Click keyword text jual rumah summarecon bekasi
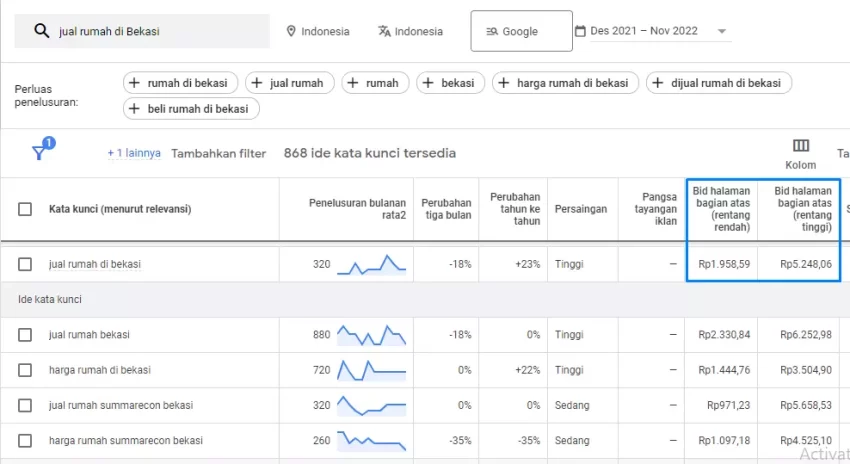The image size is (850, 464). [x=121, y=405]
